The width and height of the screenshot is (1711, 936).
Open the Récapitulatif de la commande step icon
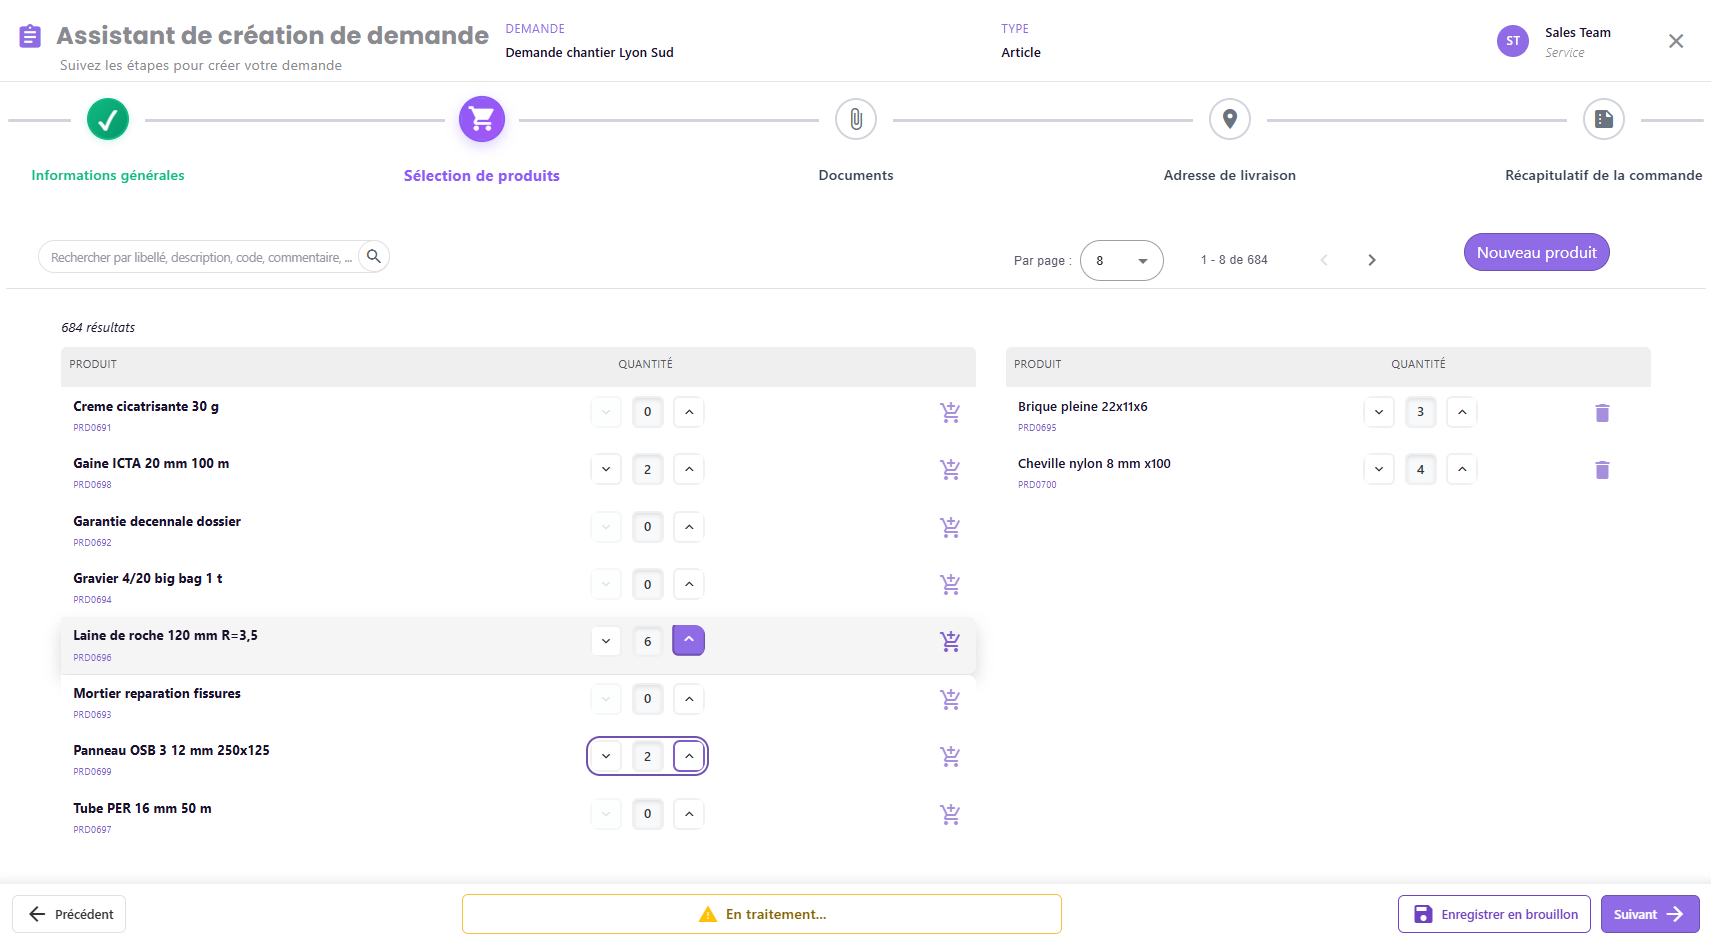[x=1604, y=120]
